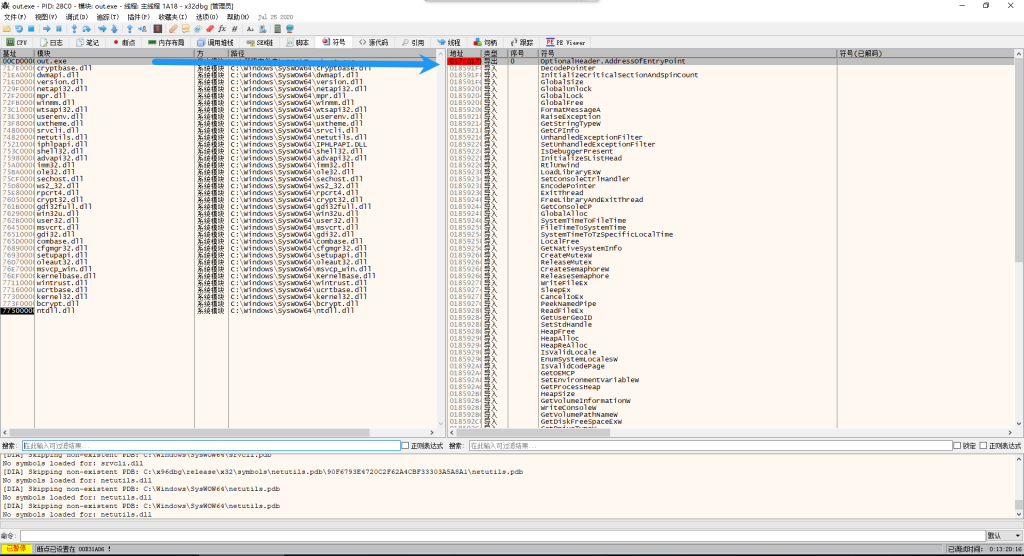The image size is (1024, 556).
Task: Click the Trace Over down-arrow icon
Action: point(114,29)
